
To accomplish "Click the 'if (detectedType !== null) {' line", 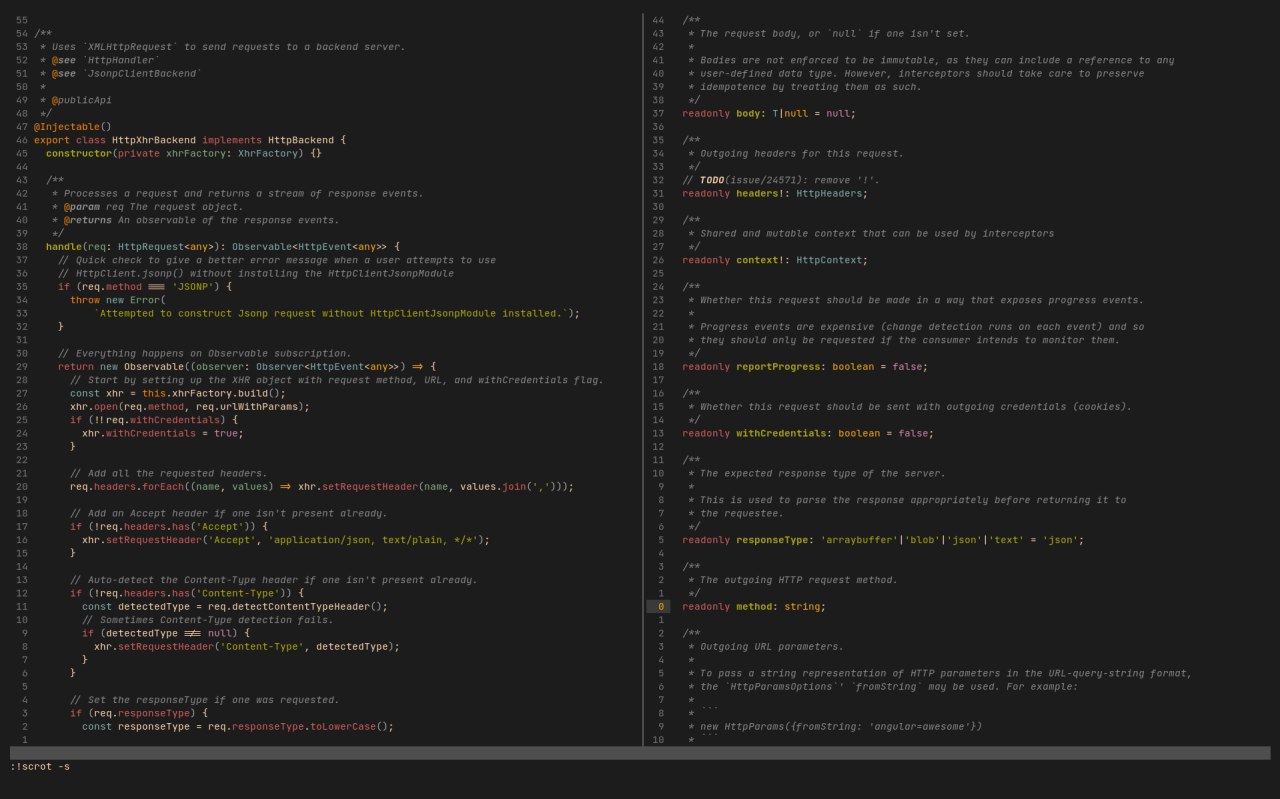I will coord(166,633).
